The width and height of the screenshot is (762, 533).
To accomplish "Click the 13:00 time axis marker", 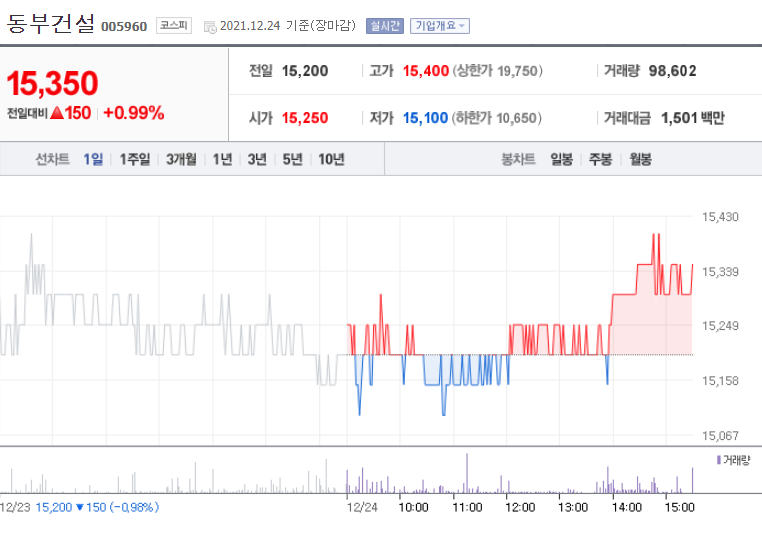I will [573, 507].
